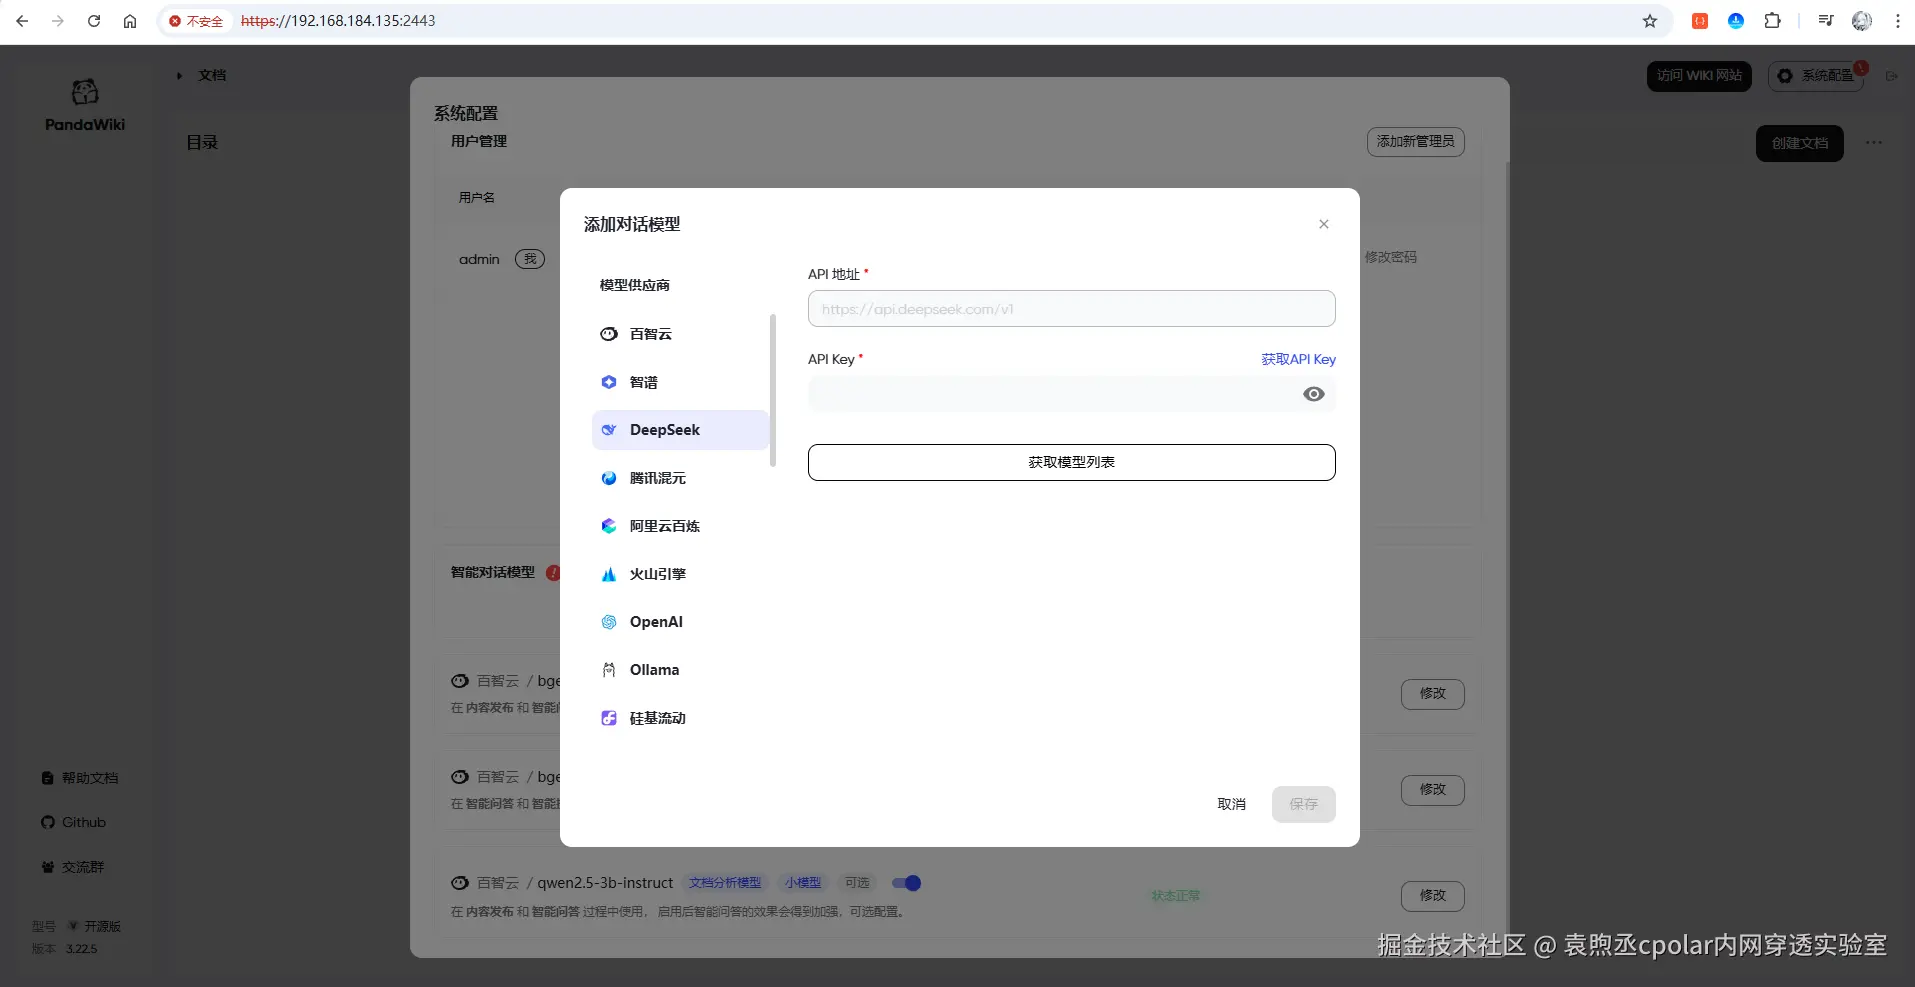Click 添加新管理员 button
The image size is (1915, 987).
(x=1415, y=142)
